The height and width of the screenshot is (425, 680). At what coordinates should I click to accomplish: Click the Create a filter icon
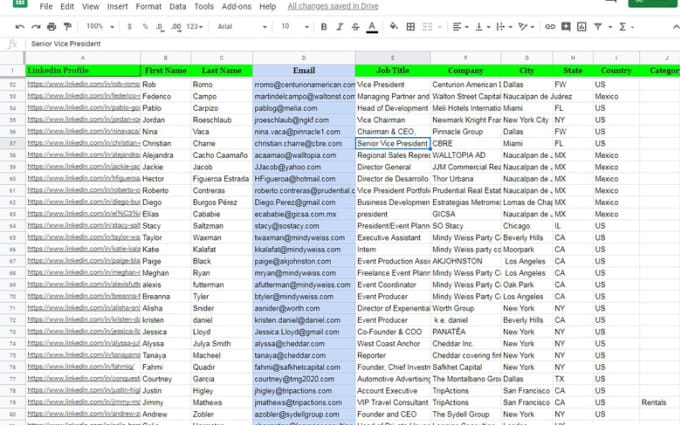pos(598,27)
